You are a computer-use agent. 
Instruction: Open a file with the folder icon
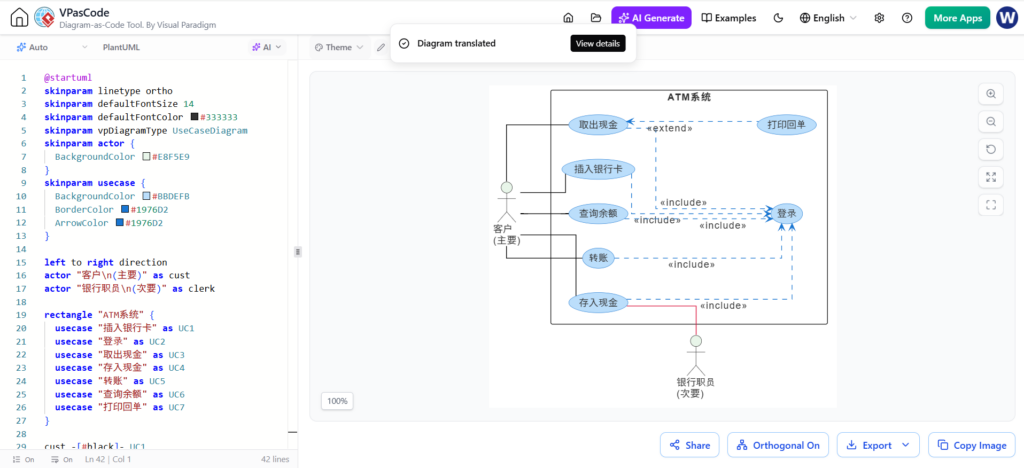coord(595,18)
